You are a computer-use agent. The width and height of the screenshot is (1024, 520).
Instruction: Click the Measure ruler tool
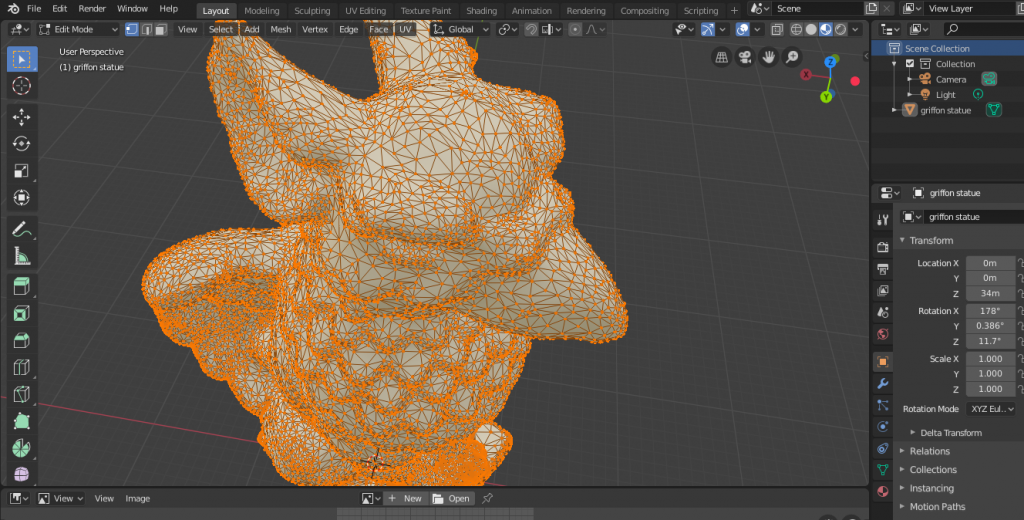[21, 256]
